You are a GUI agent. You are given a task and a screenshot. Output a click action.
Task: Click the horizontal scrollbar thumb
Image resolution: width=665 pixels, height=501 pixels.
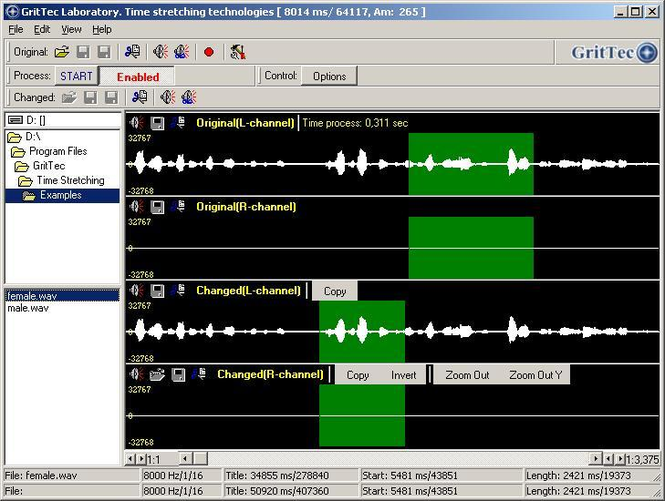(201, 459)
